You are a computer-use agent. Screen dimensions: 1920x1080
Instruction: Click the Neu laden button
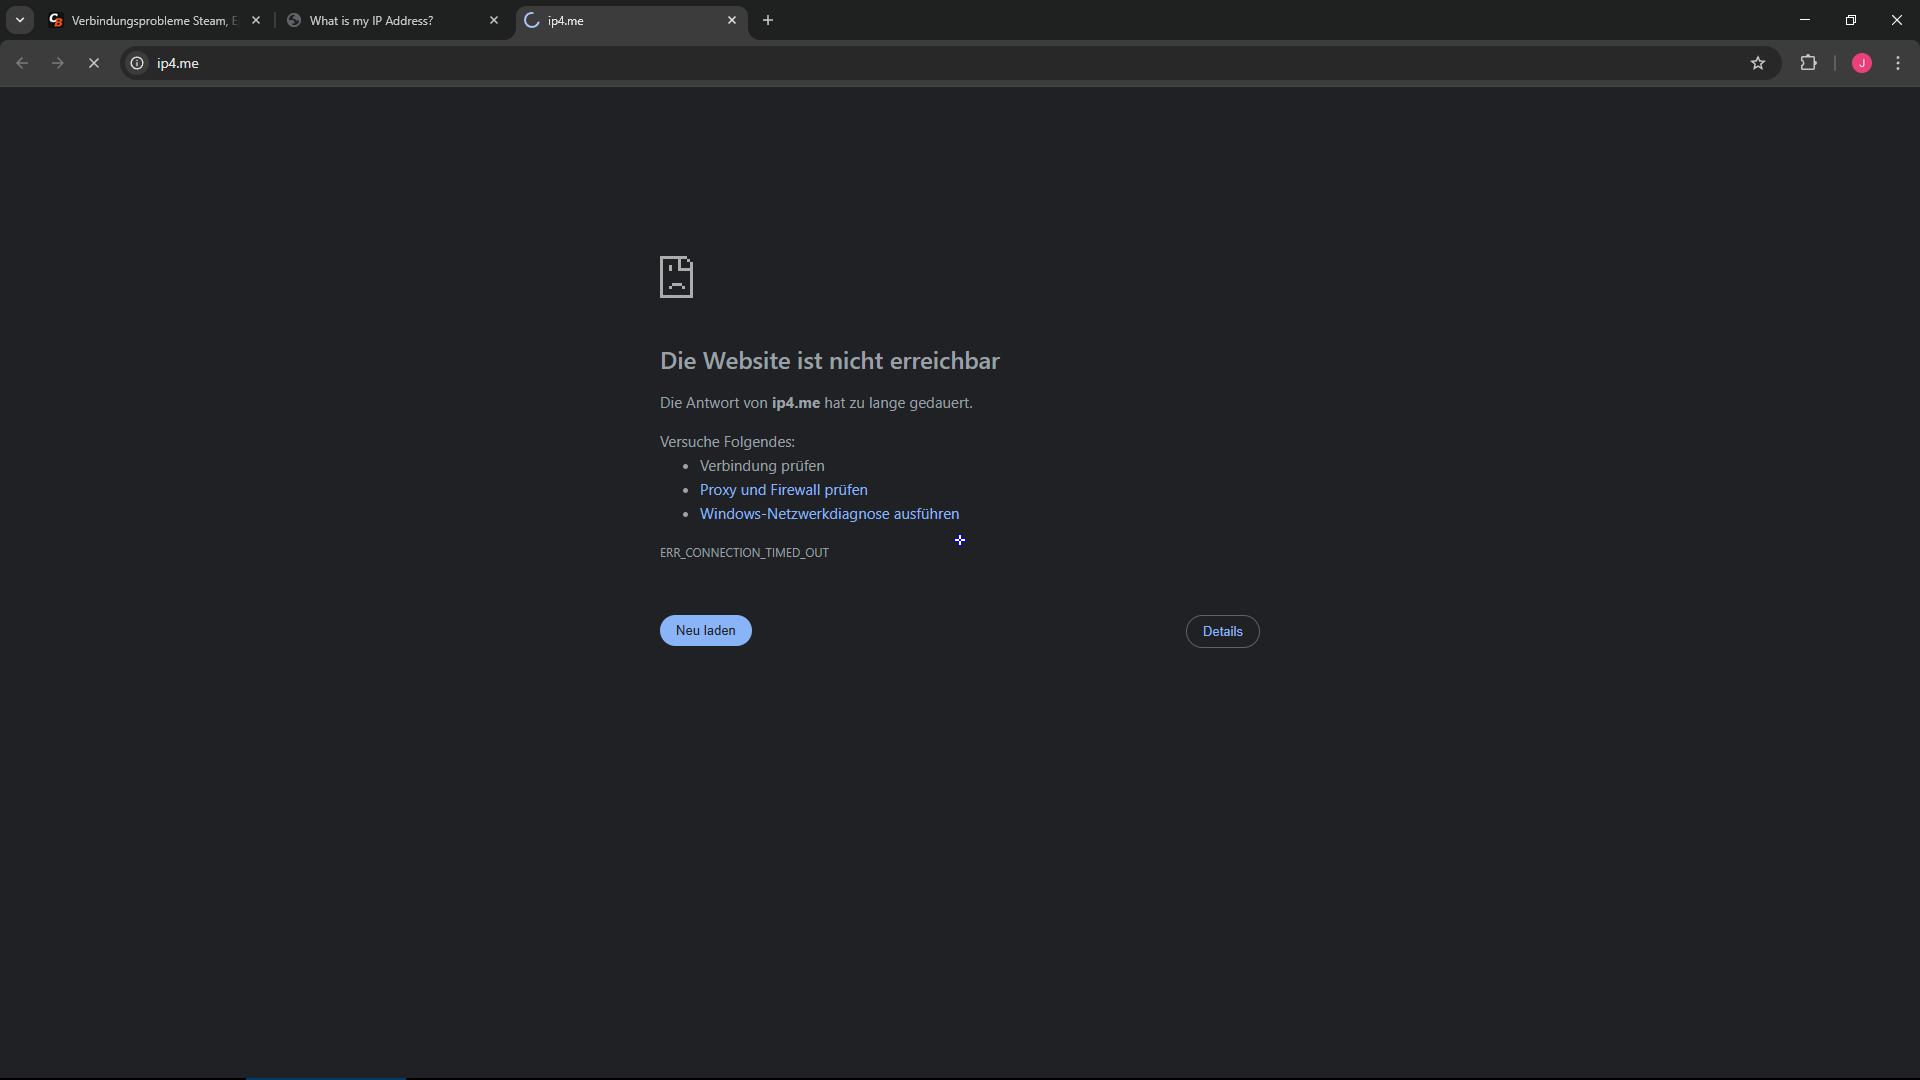point(705,631)
